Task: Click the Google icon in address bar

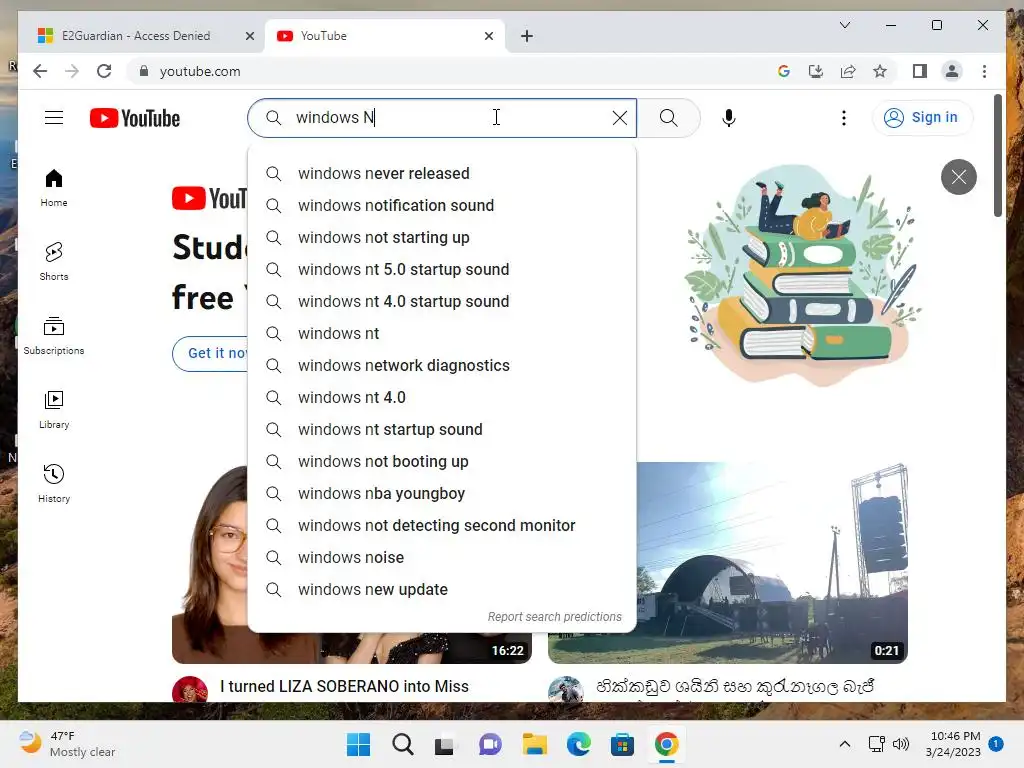Action: (x=784, y=71)
